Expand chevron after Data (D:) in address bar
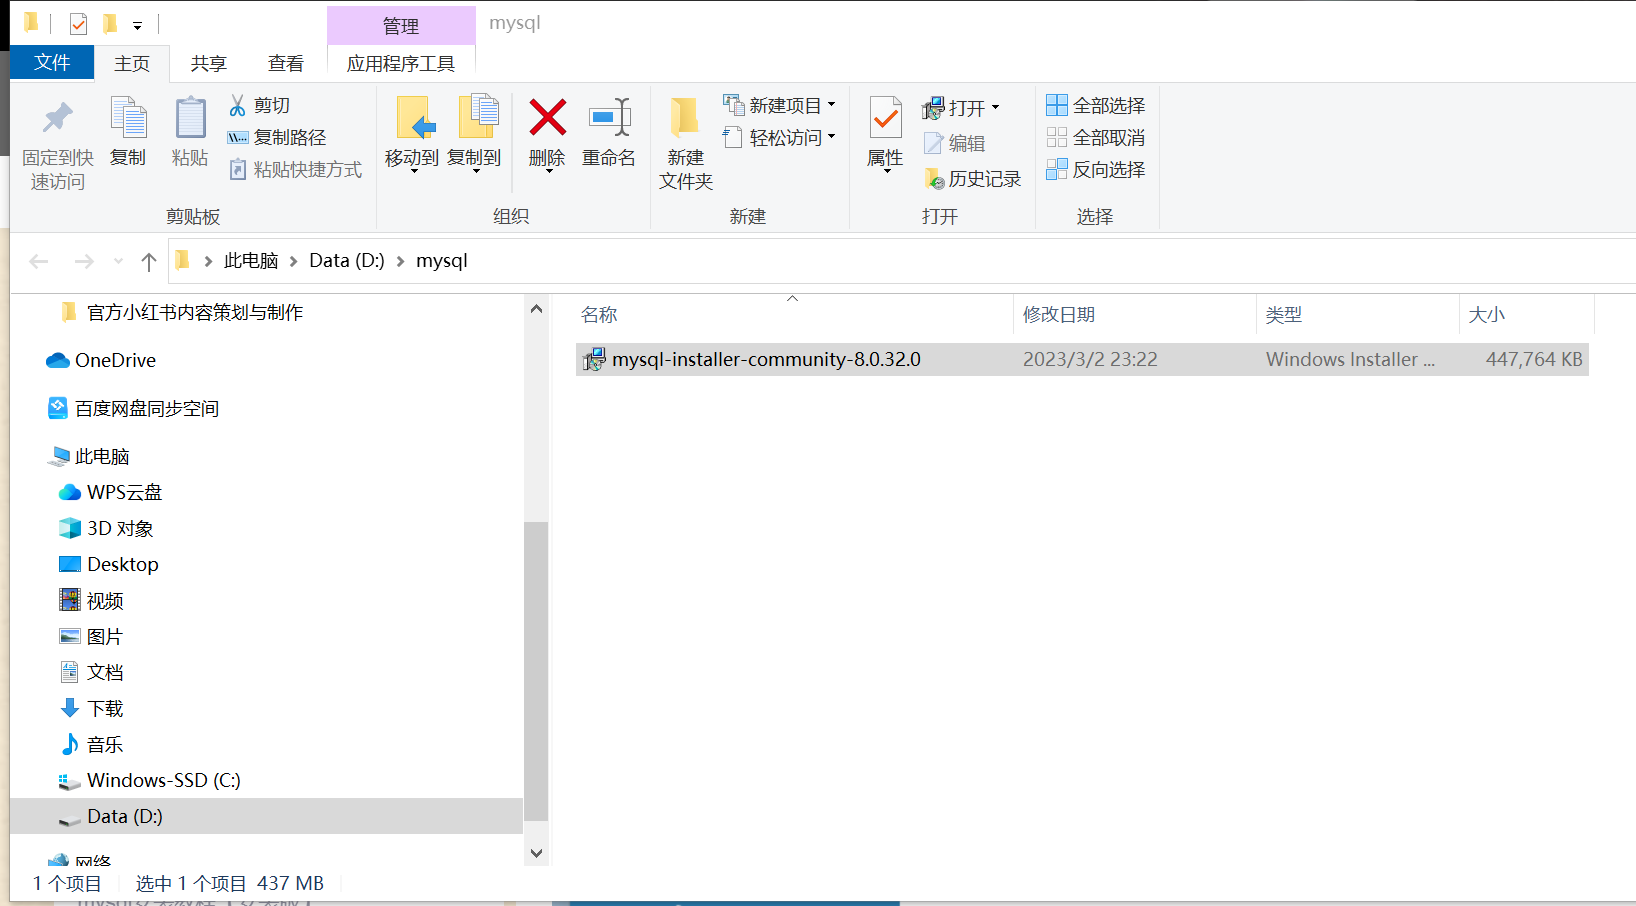 click(401, 261)
